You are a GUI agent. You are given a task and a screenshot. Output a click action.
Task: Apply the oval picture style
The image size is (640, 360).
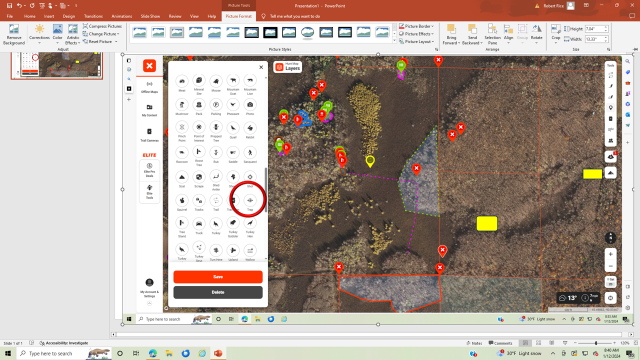307,32
